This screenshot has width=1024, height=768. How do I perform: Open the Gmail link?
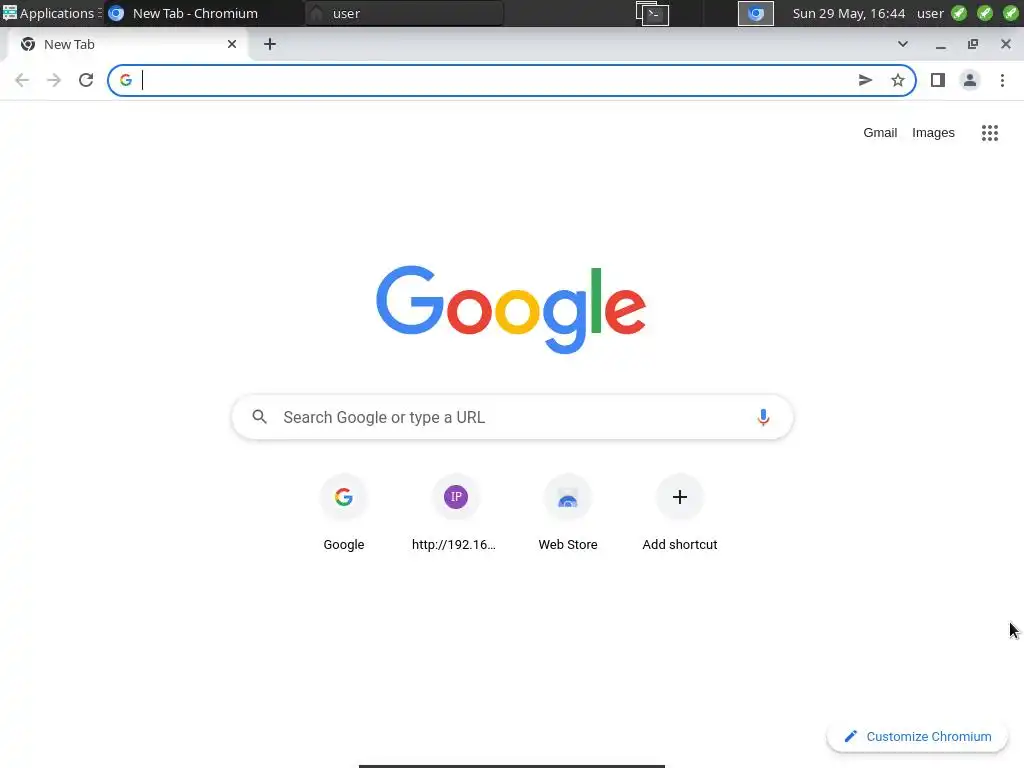pos(880,133)
